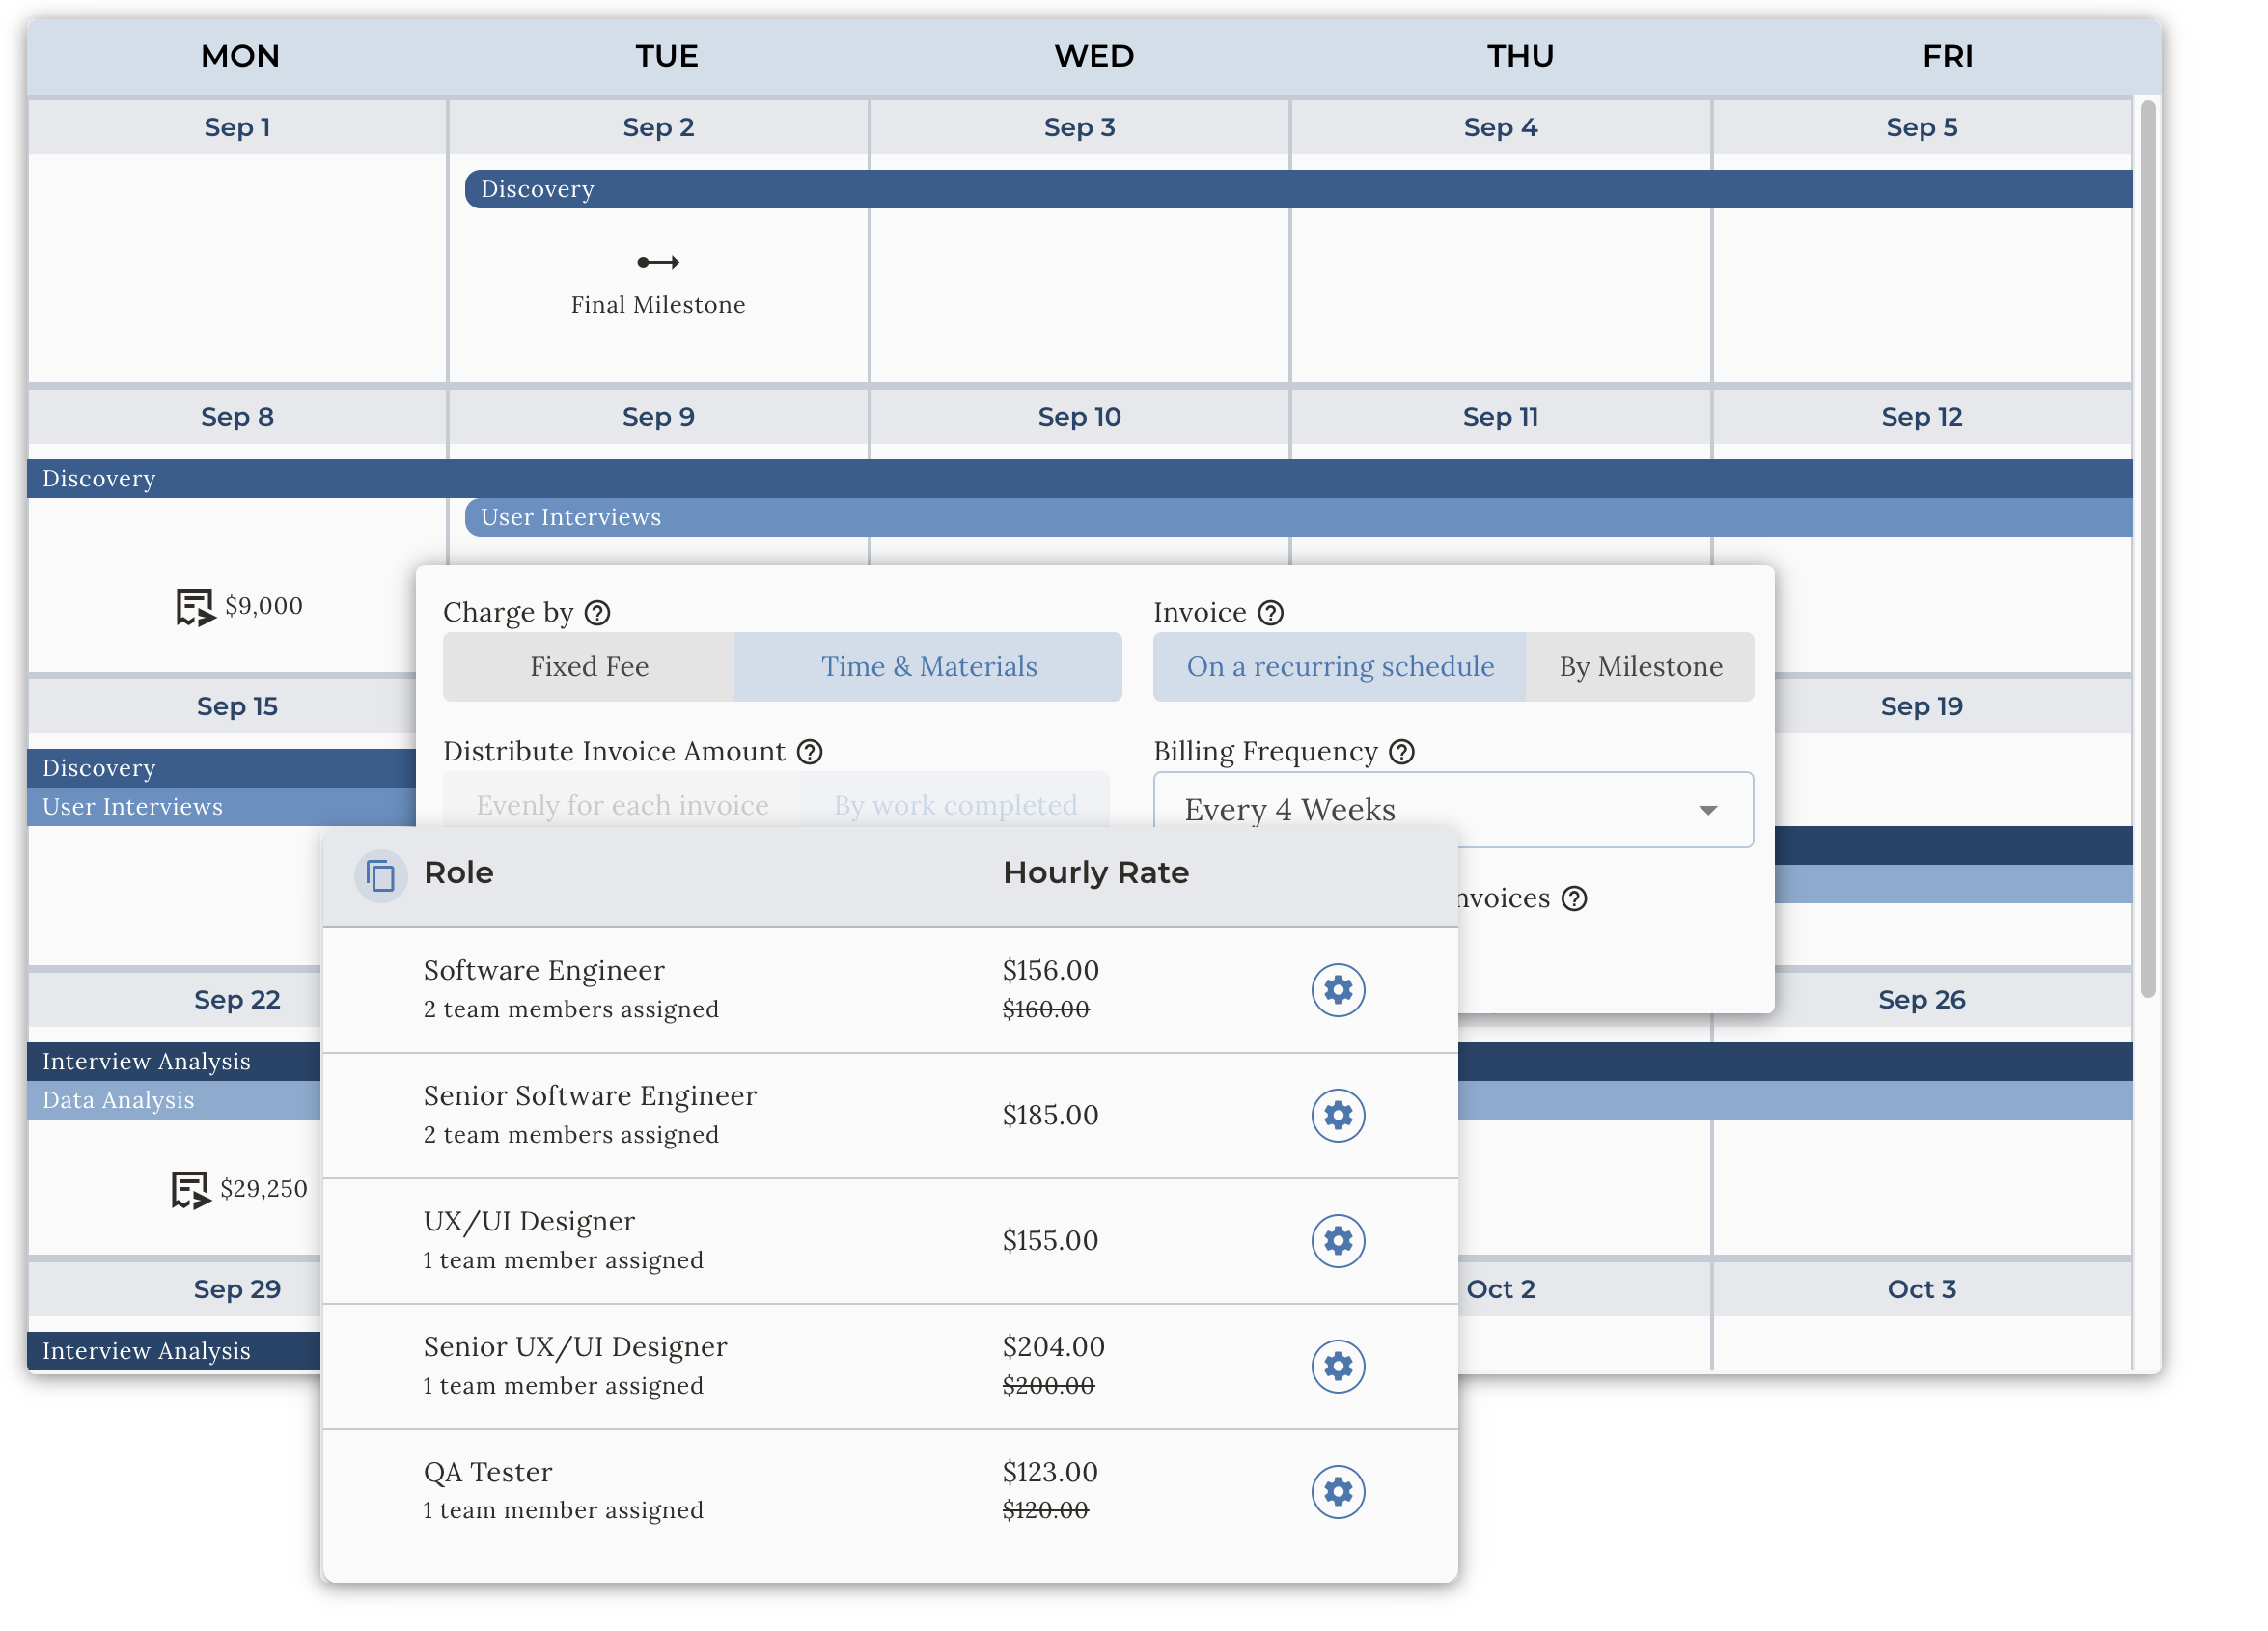Screen dimensions: 2268x1631
Task: Click the $29,250 invoice icon
Action: [190, 1190]
